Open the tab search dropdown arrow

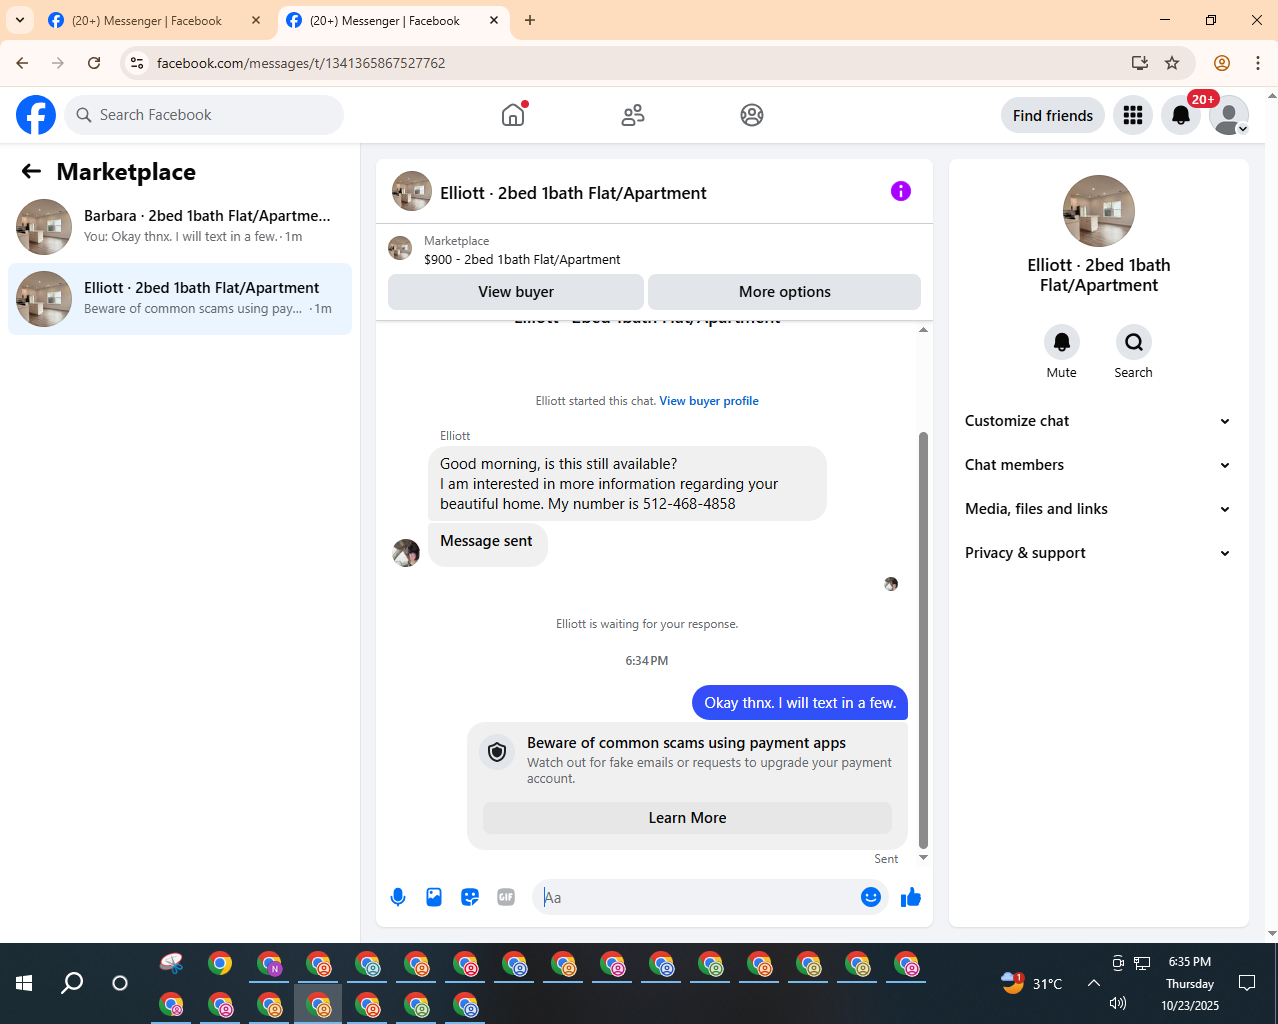(x=19, y=20)
